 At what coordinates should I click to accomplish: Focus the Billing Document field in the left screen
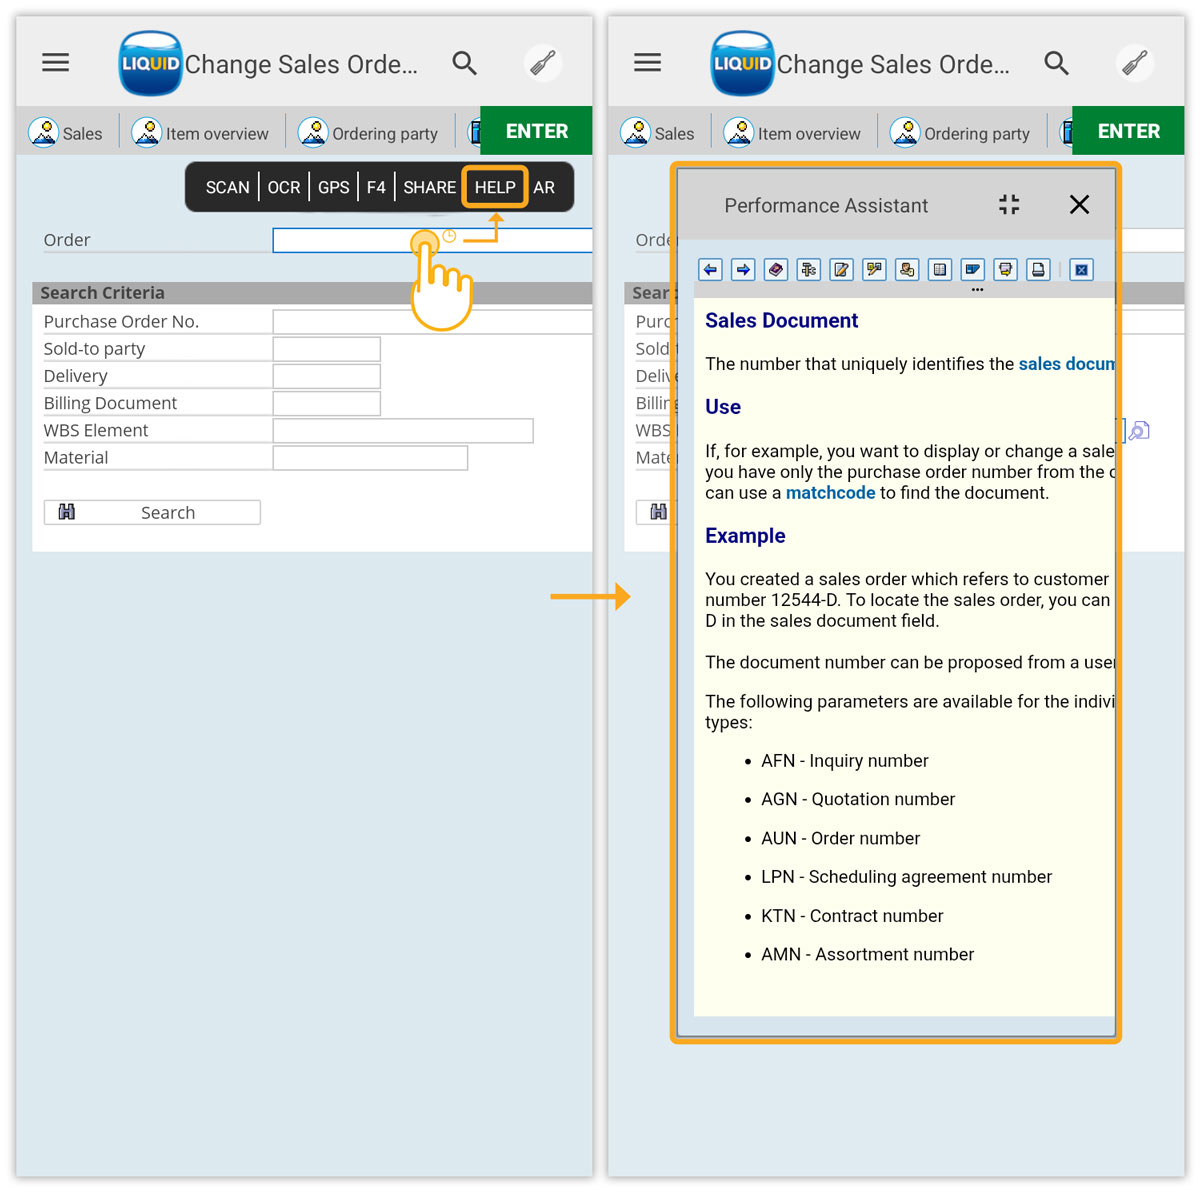(326, 403)
